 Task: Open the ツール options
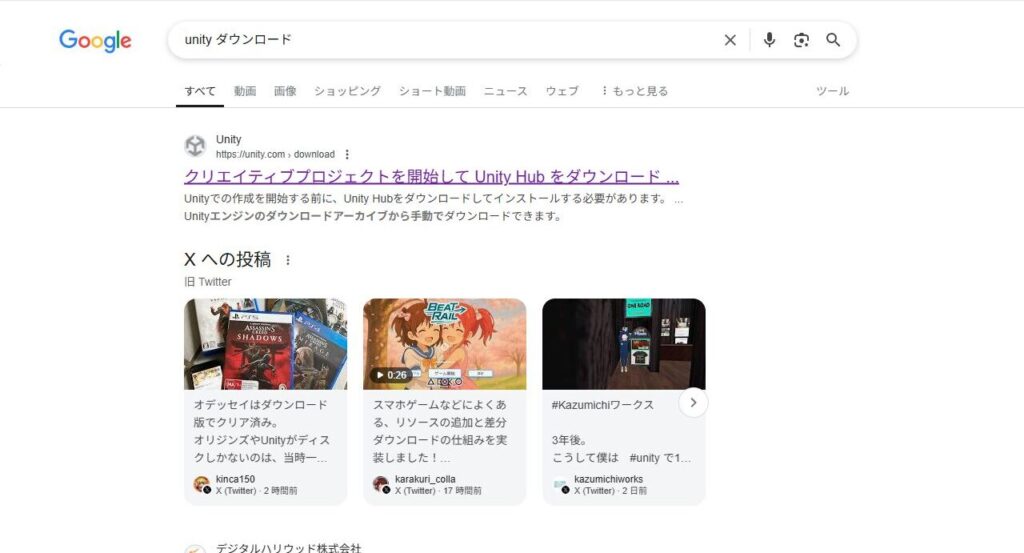833,91
